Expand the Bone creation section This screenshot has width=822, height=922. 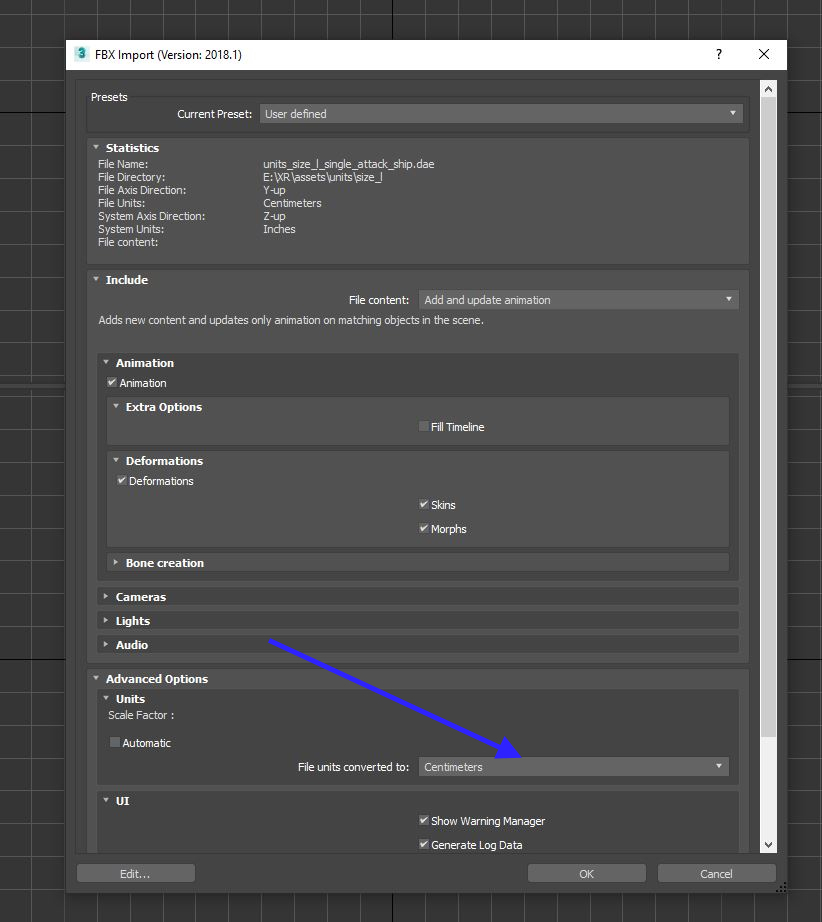pyautogui.click(x=165, y=563)
